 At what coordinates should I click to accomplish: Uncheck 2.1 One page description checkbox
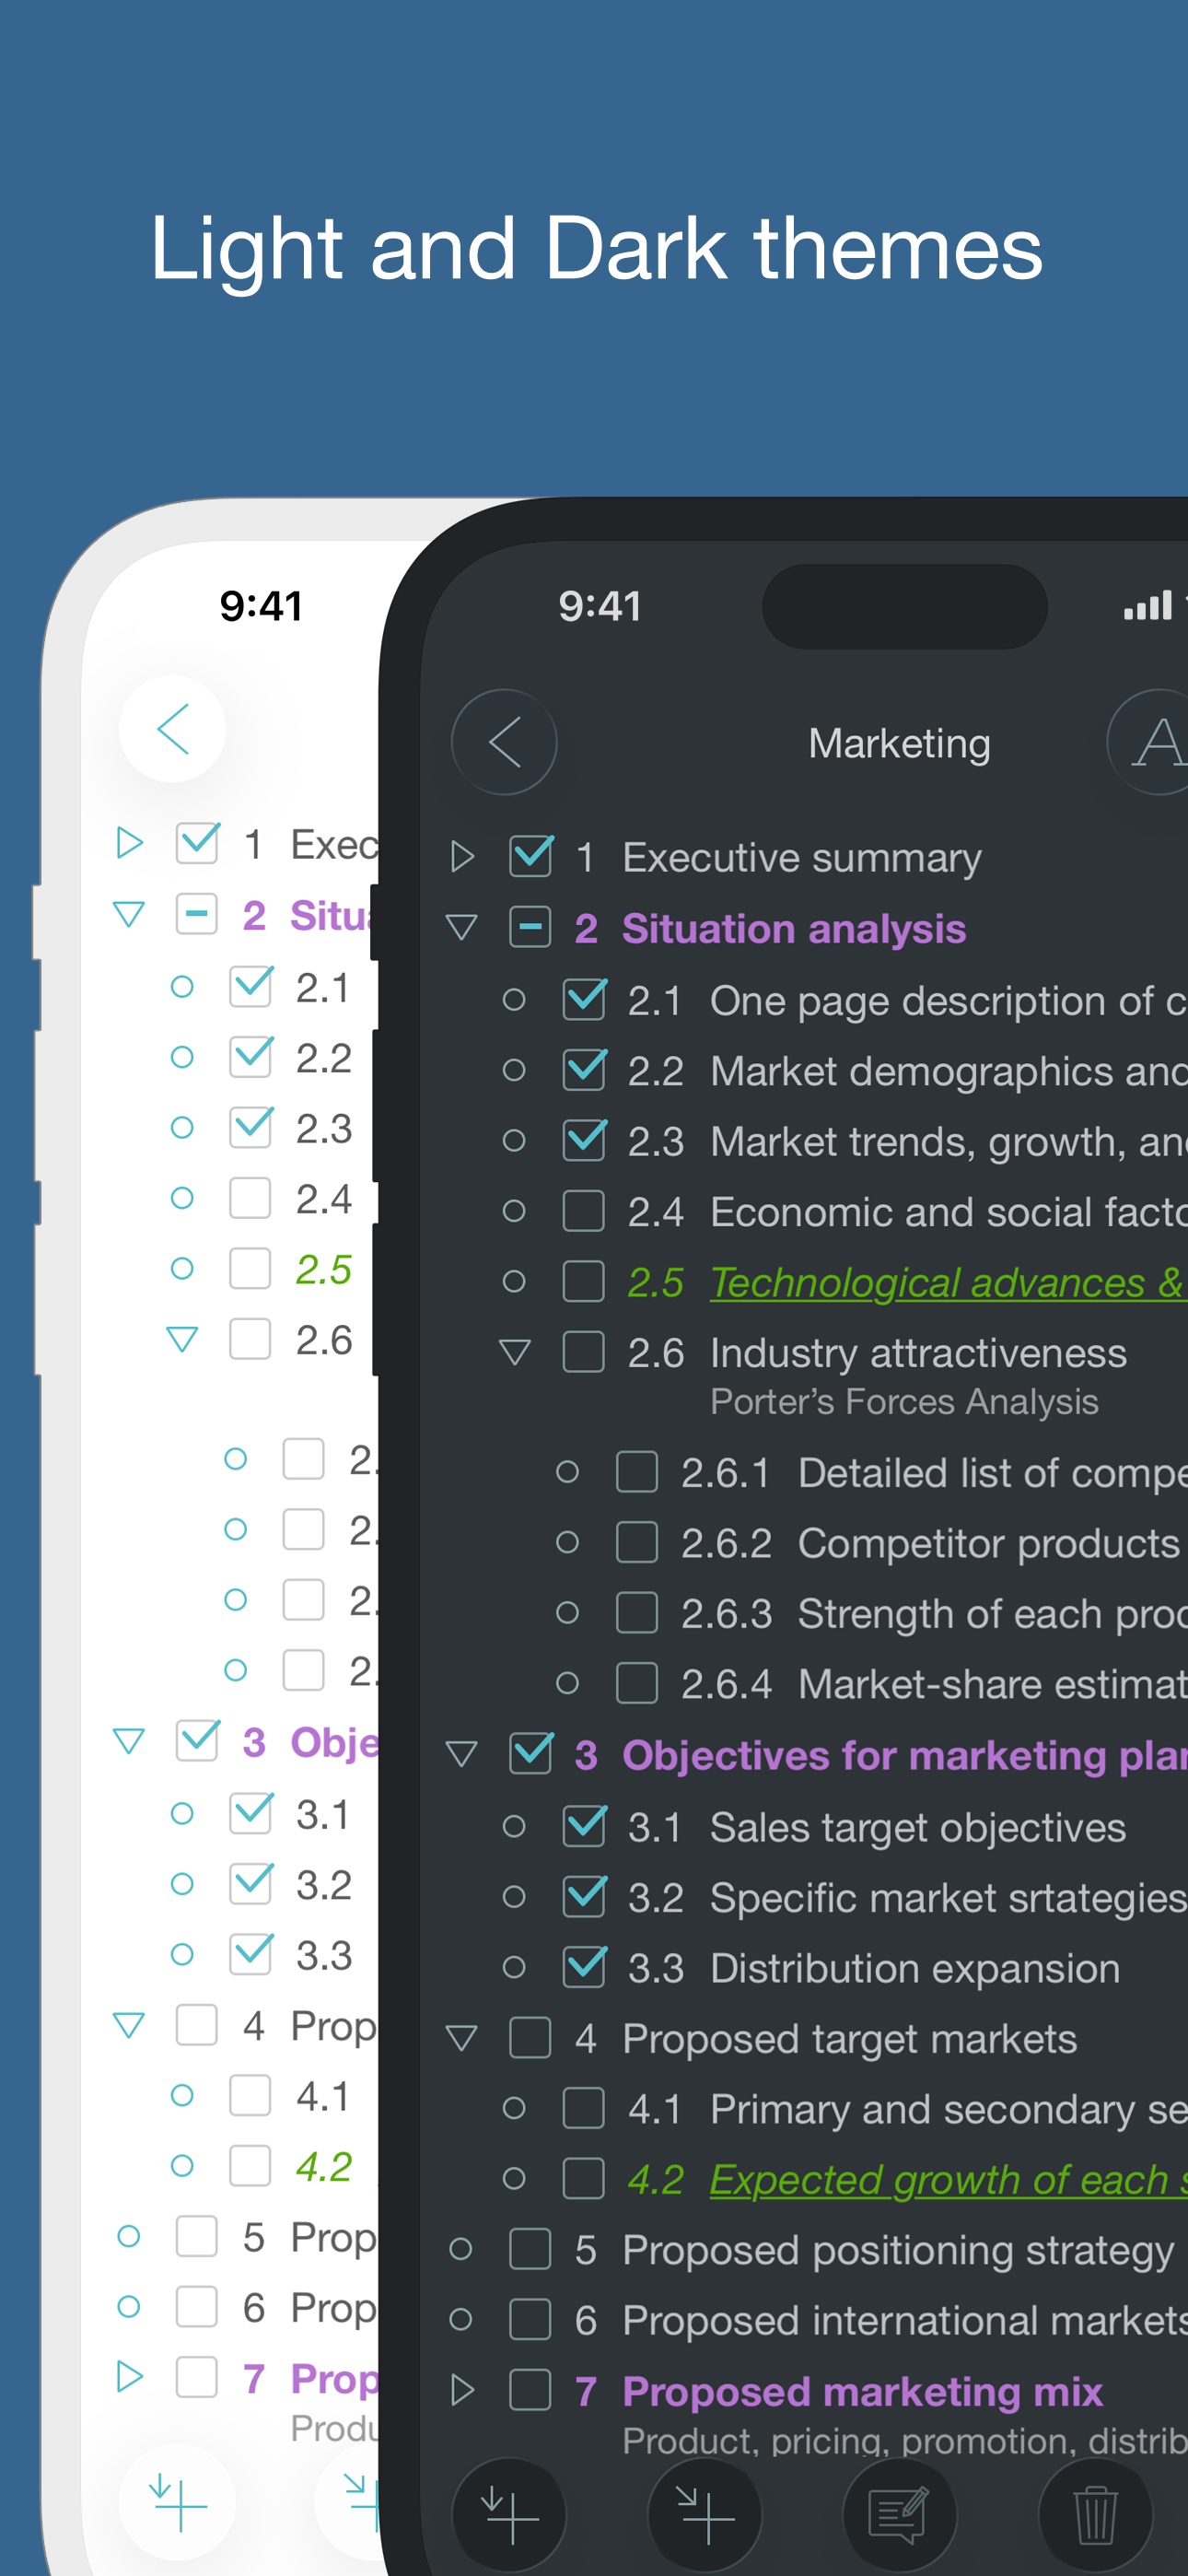point(585,999)
